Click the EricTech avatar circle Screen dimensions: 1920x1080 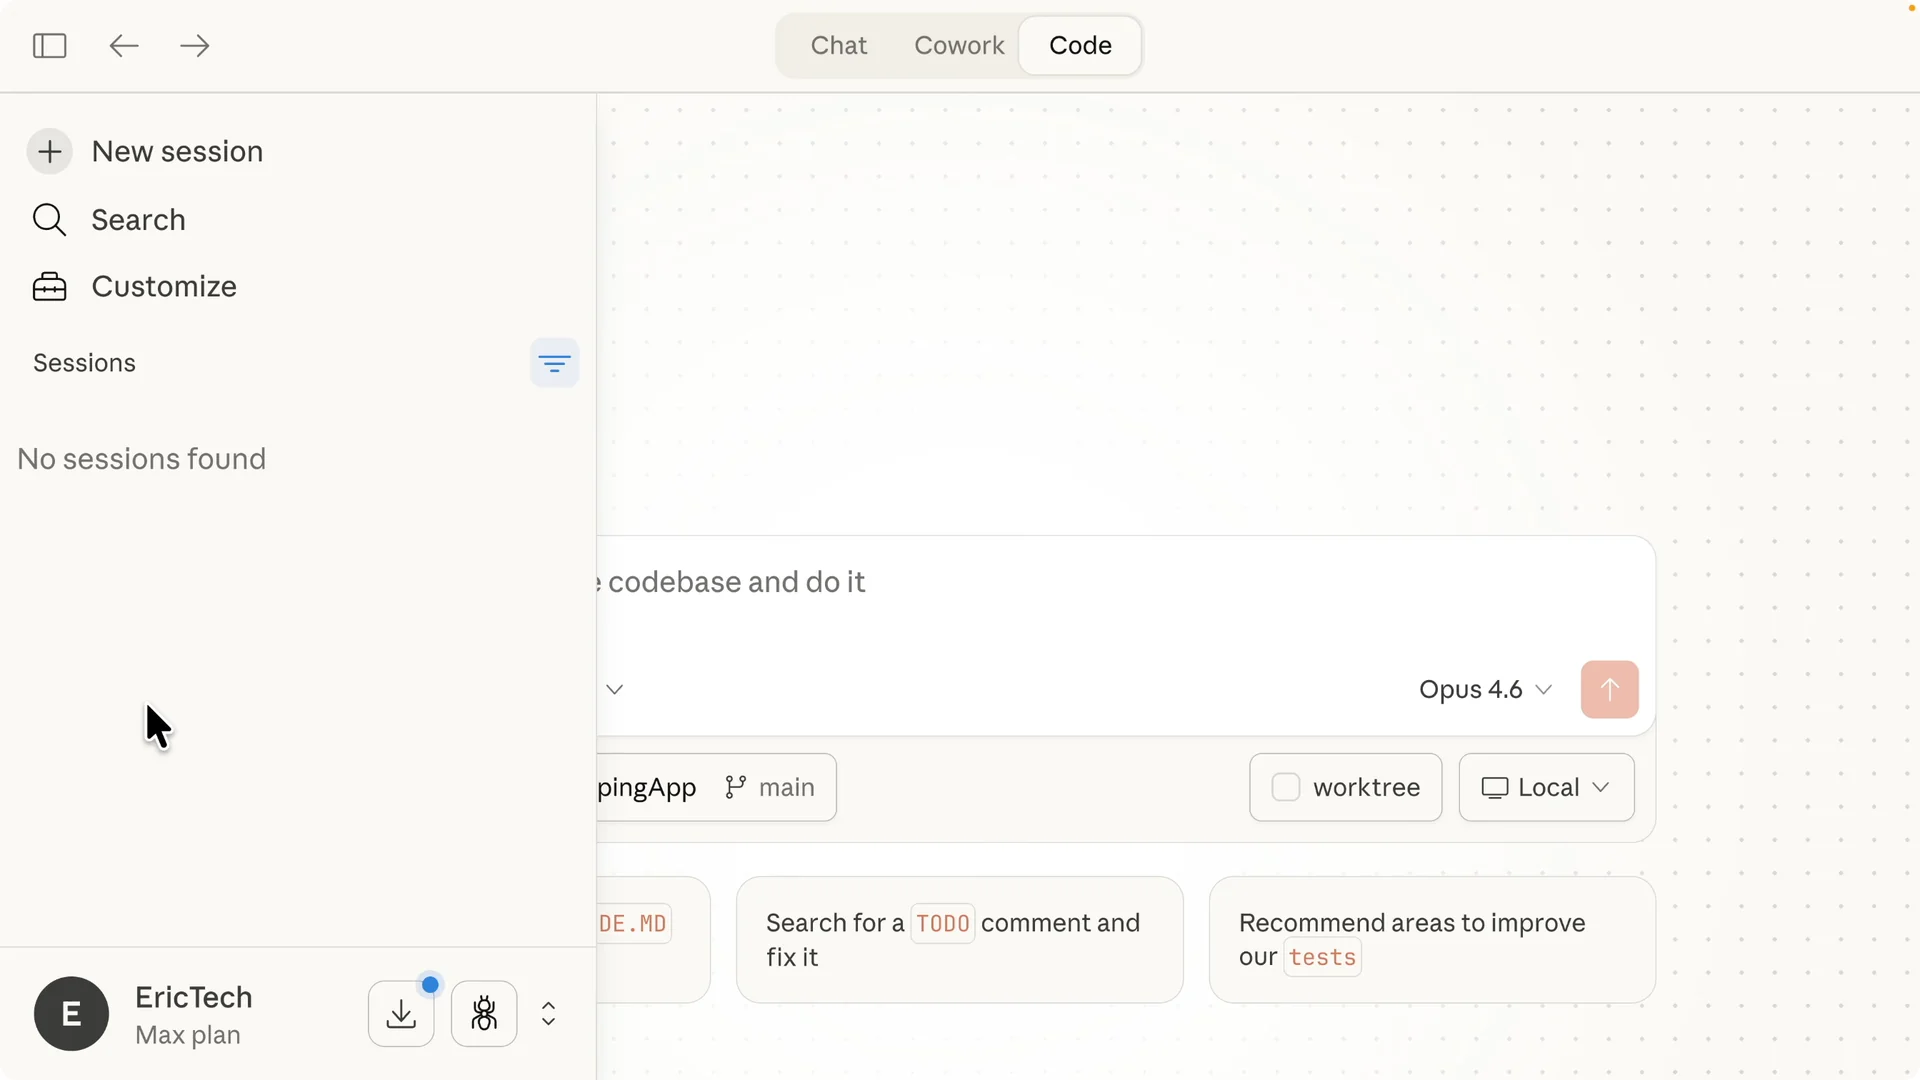coord(71,1014)
